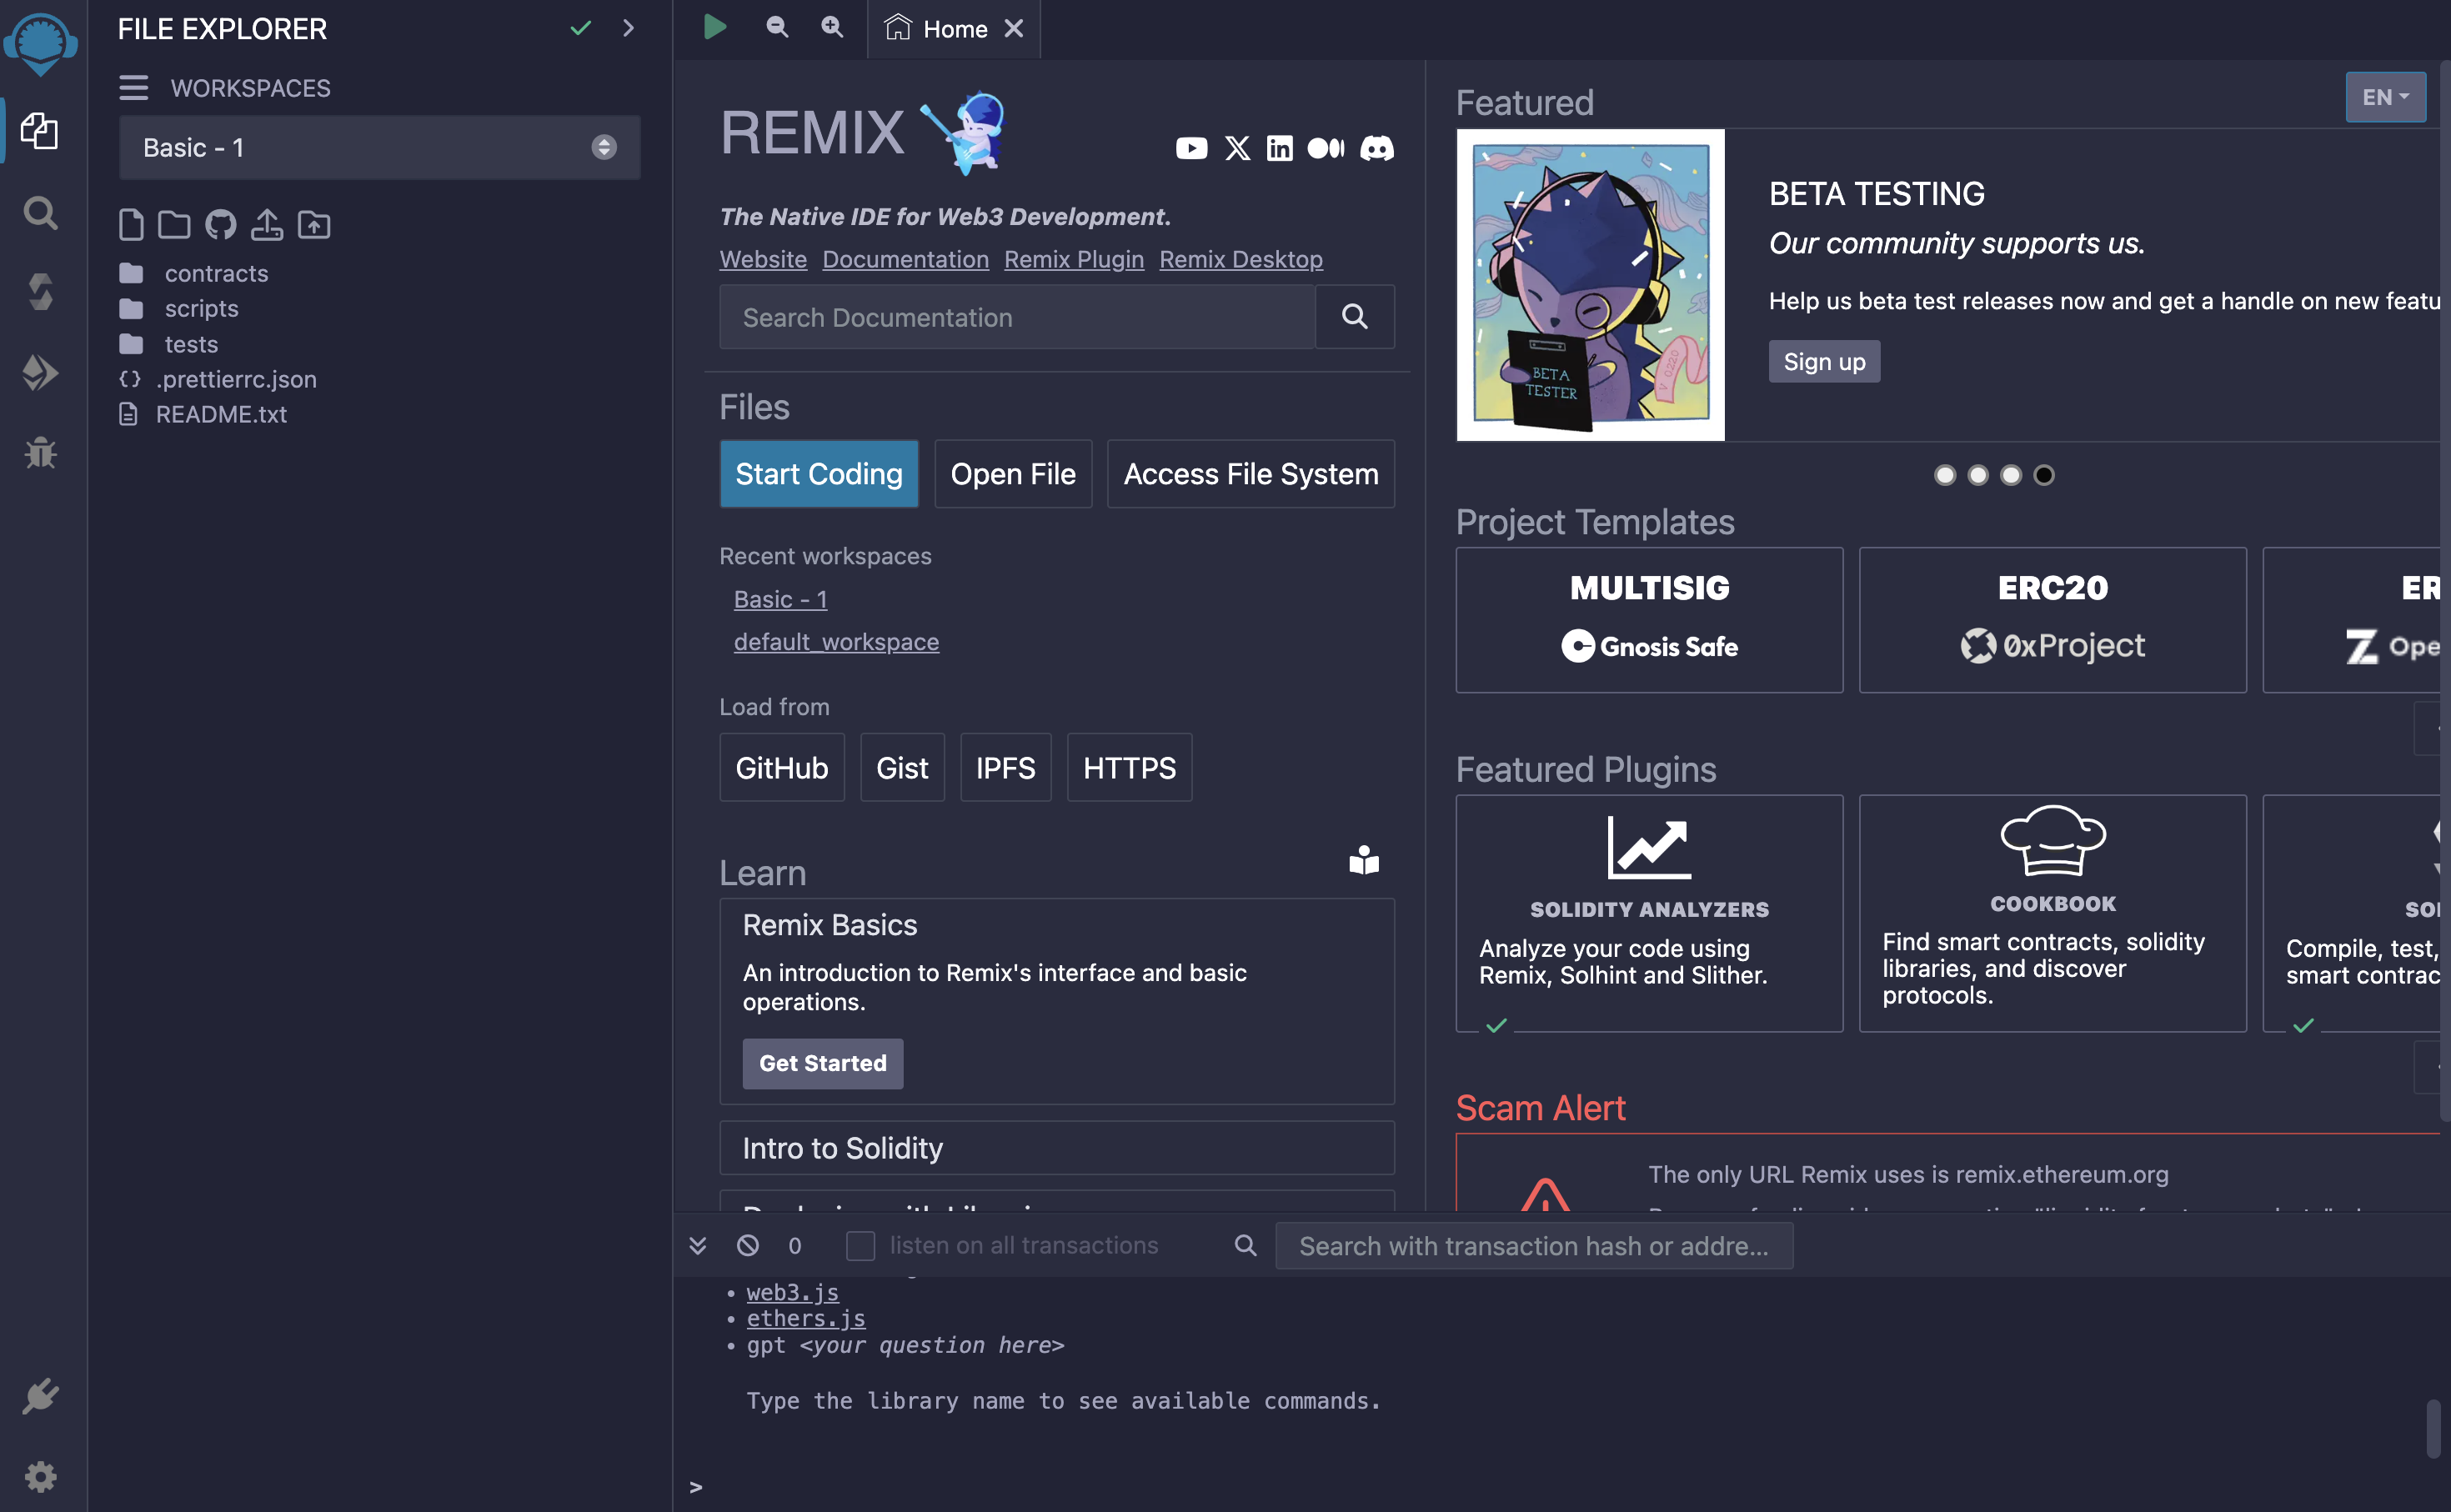Expand the terminal with the double-chevron
This screenshot has width=2451, height=1512.
click(x=697, y=1245)
